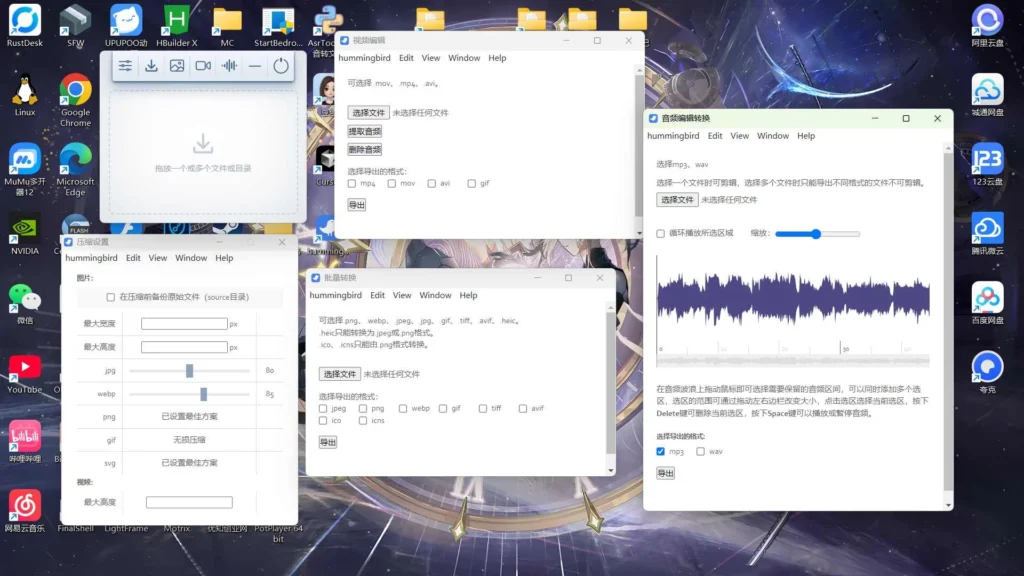Open the WeChat desktop icon
1024x576 pixels.
(25, 304)
